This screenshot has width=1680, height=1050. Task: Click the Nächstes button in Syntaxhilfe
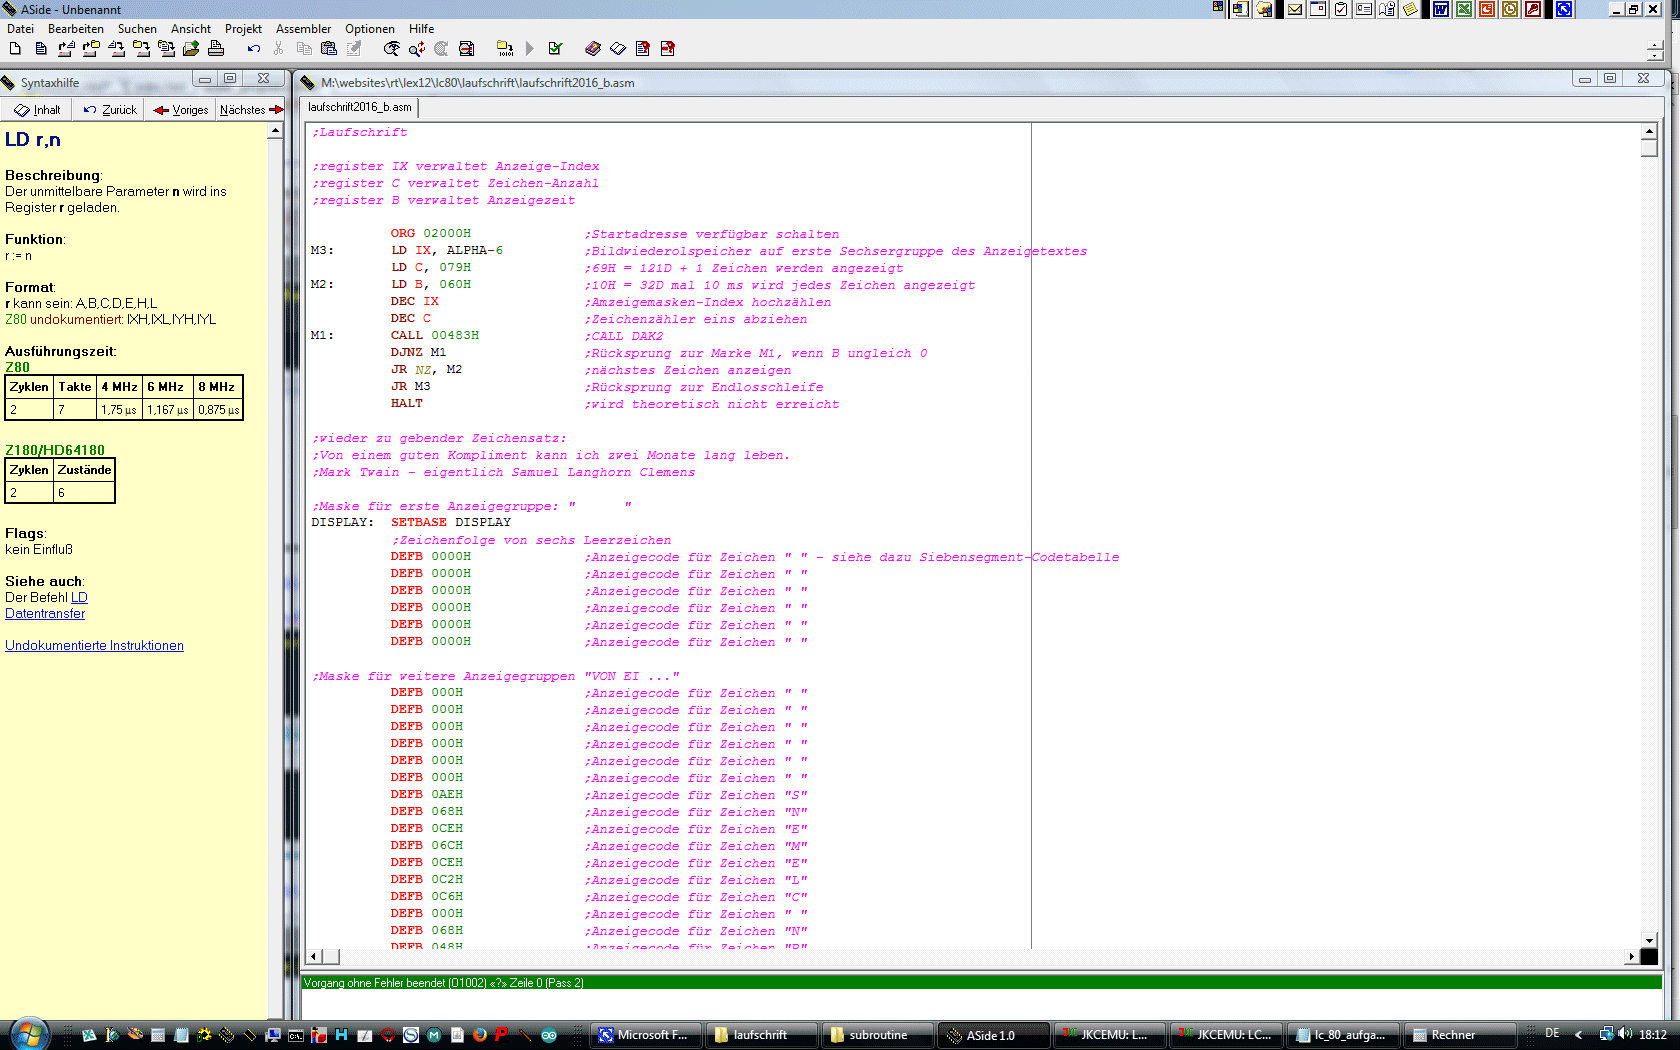pyautogui.click(x=250, y=110)
